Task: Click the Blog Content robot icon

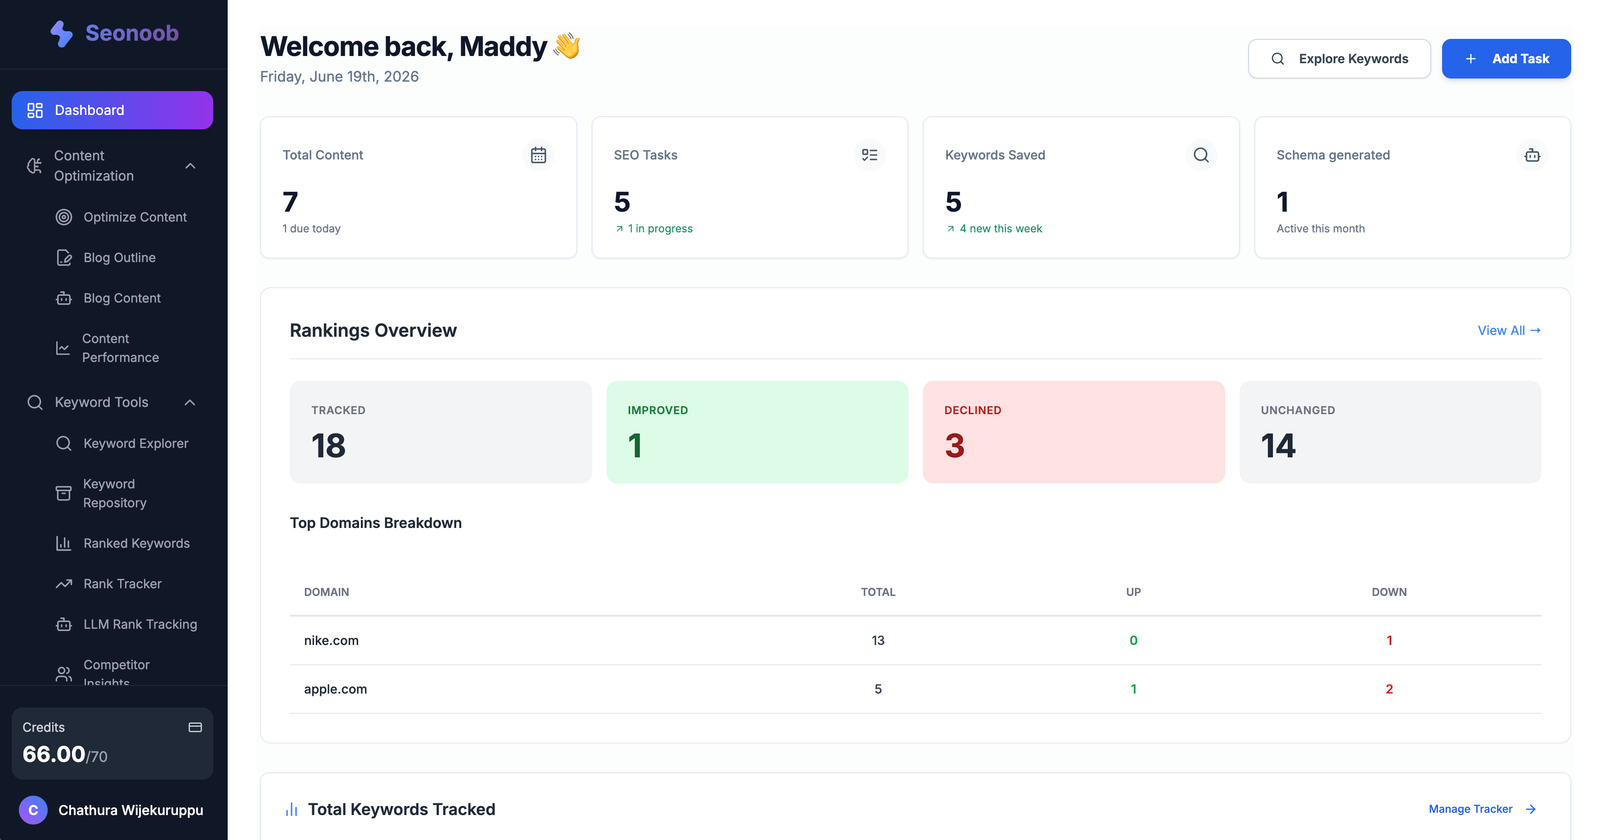Action: 64,298
